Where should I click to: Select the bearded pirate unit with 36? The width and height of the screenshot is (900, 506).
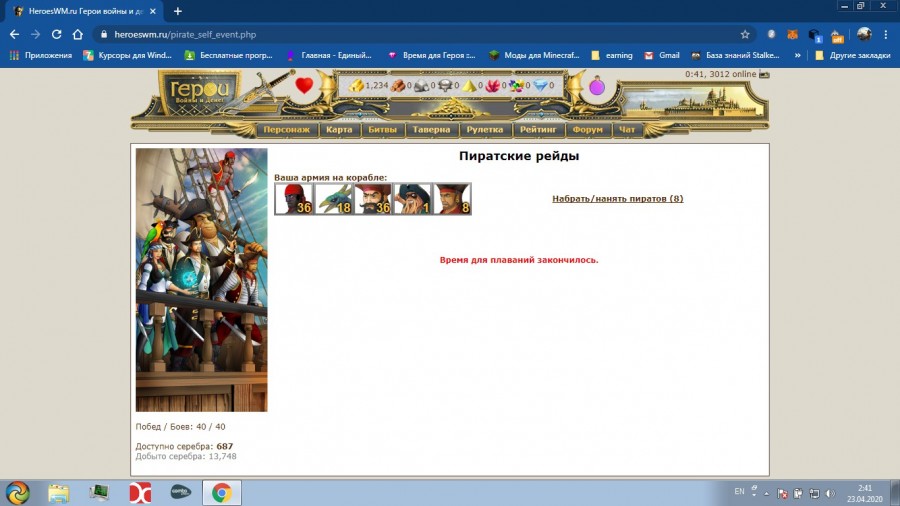click(x=373, y=199)
